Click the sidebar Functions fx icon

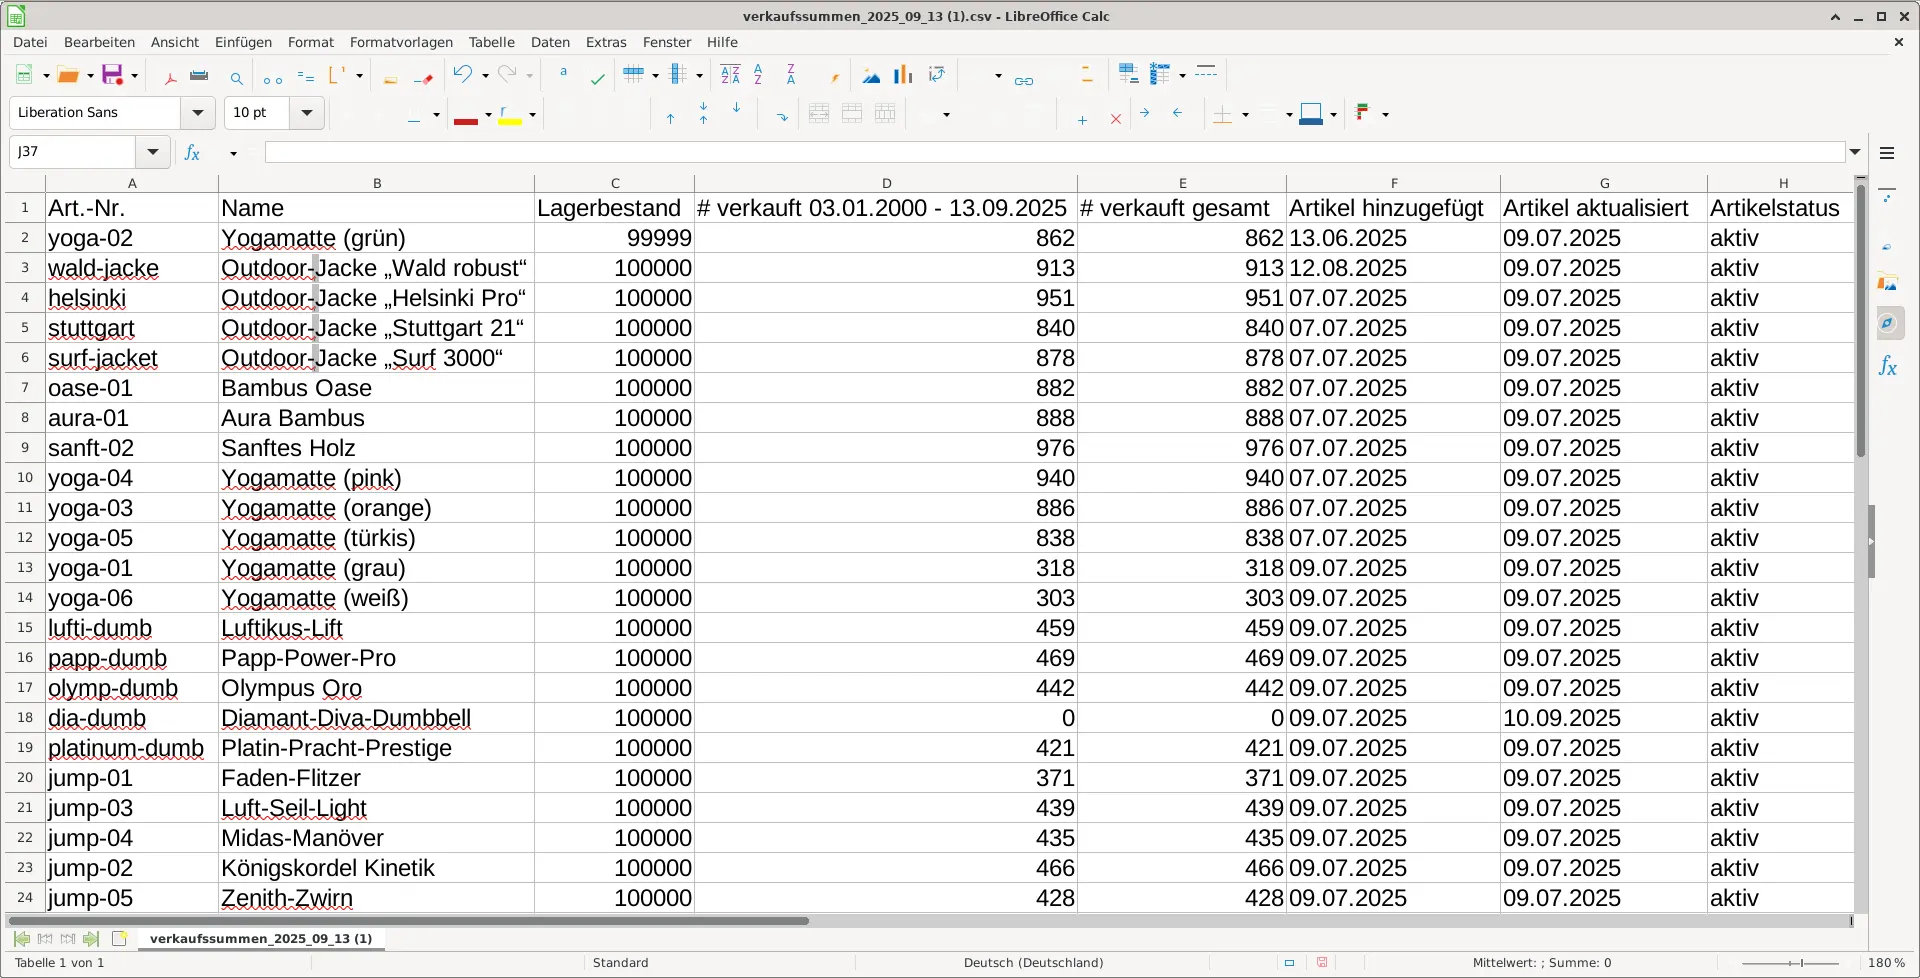click(1888, 366)
